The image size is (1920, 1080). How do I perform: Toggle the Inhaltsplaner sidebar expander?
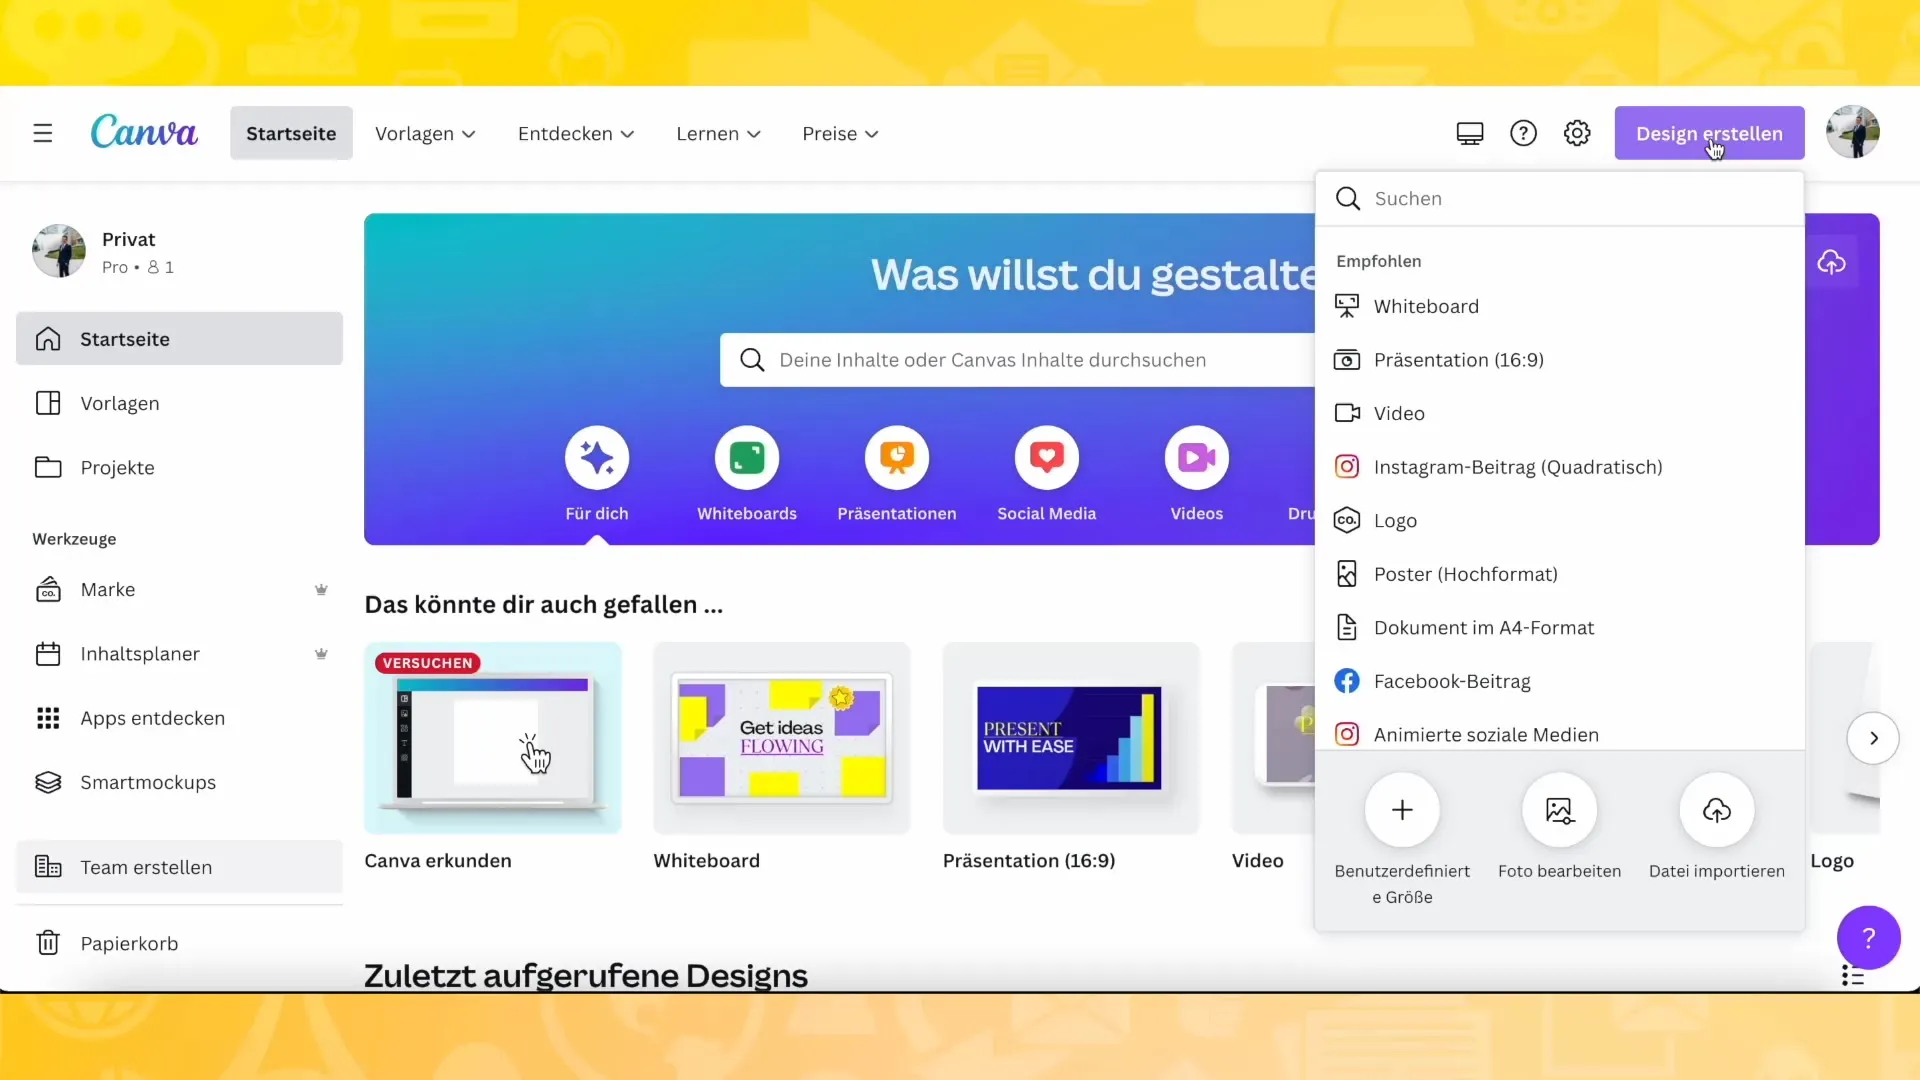(320, 654)
